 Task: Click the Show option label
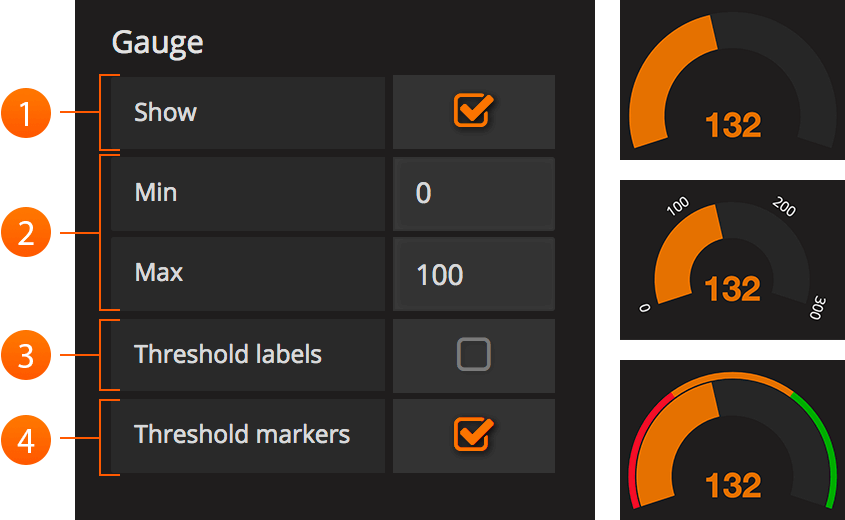point(166,112)
